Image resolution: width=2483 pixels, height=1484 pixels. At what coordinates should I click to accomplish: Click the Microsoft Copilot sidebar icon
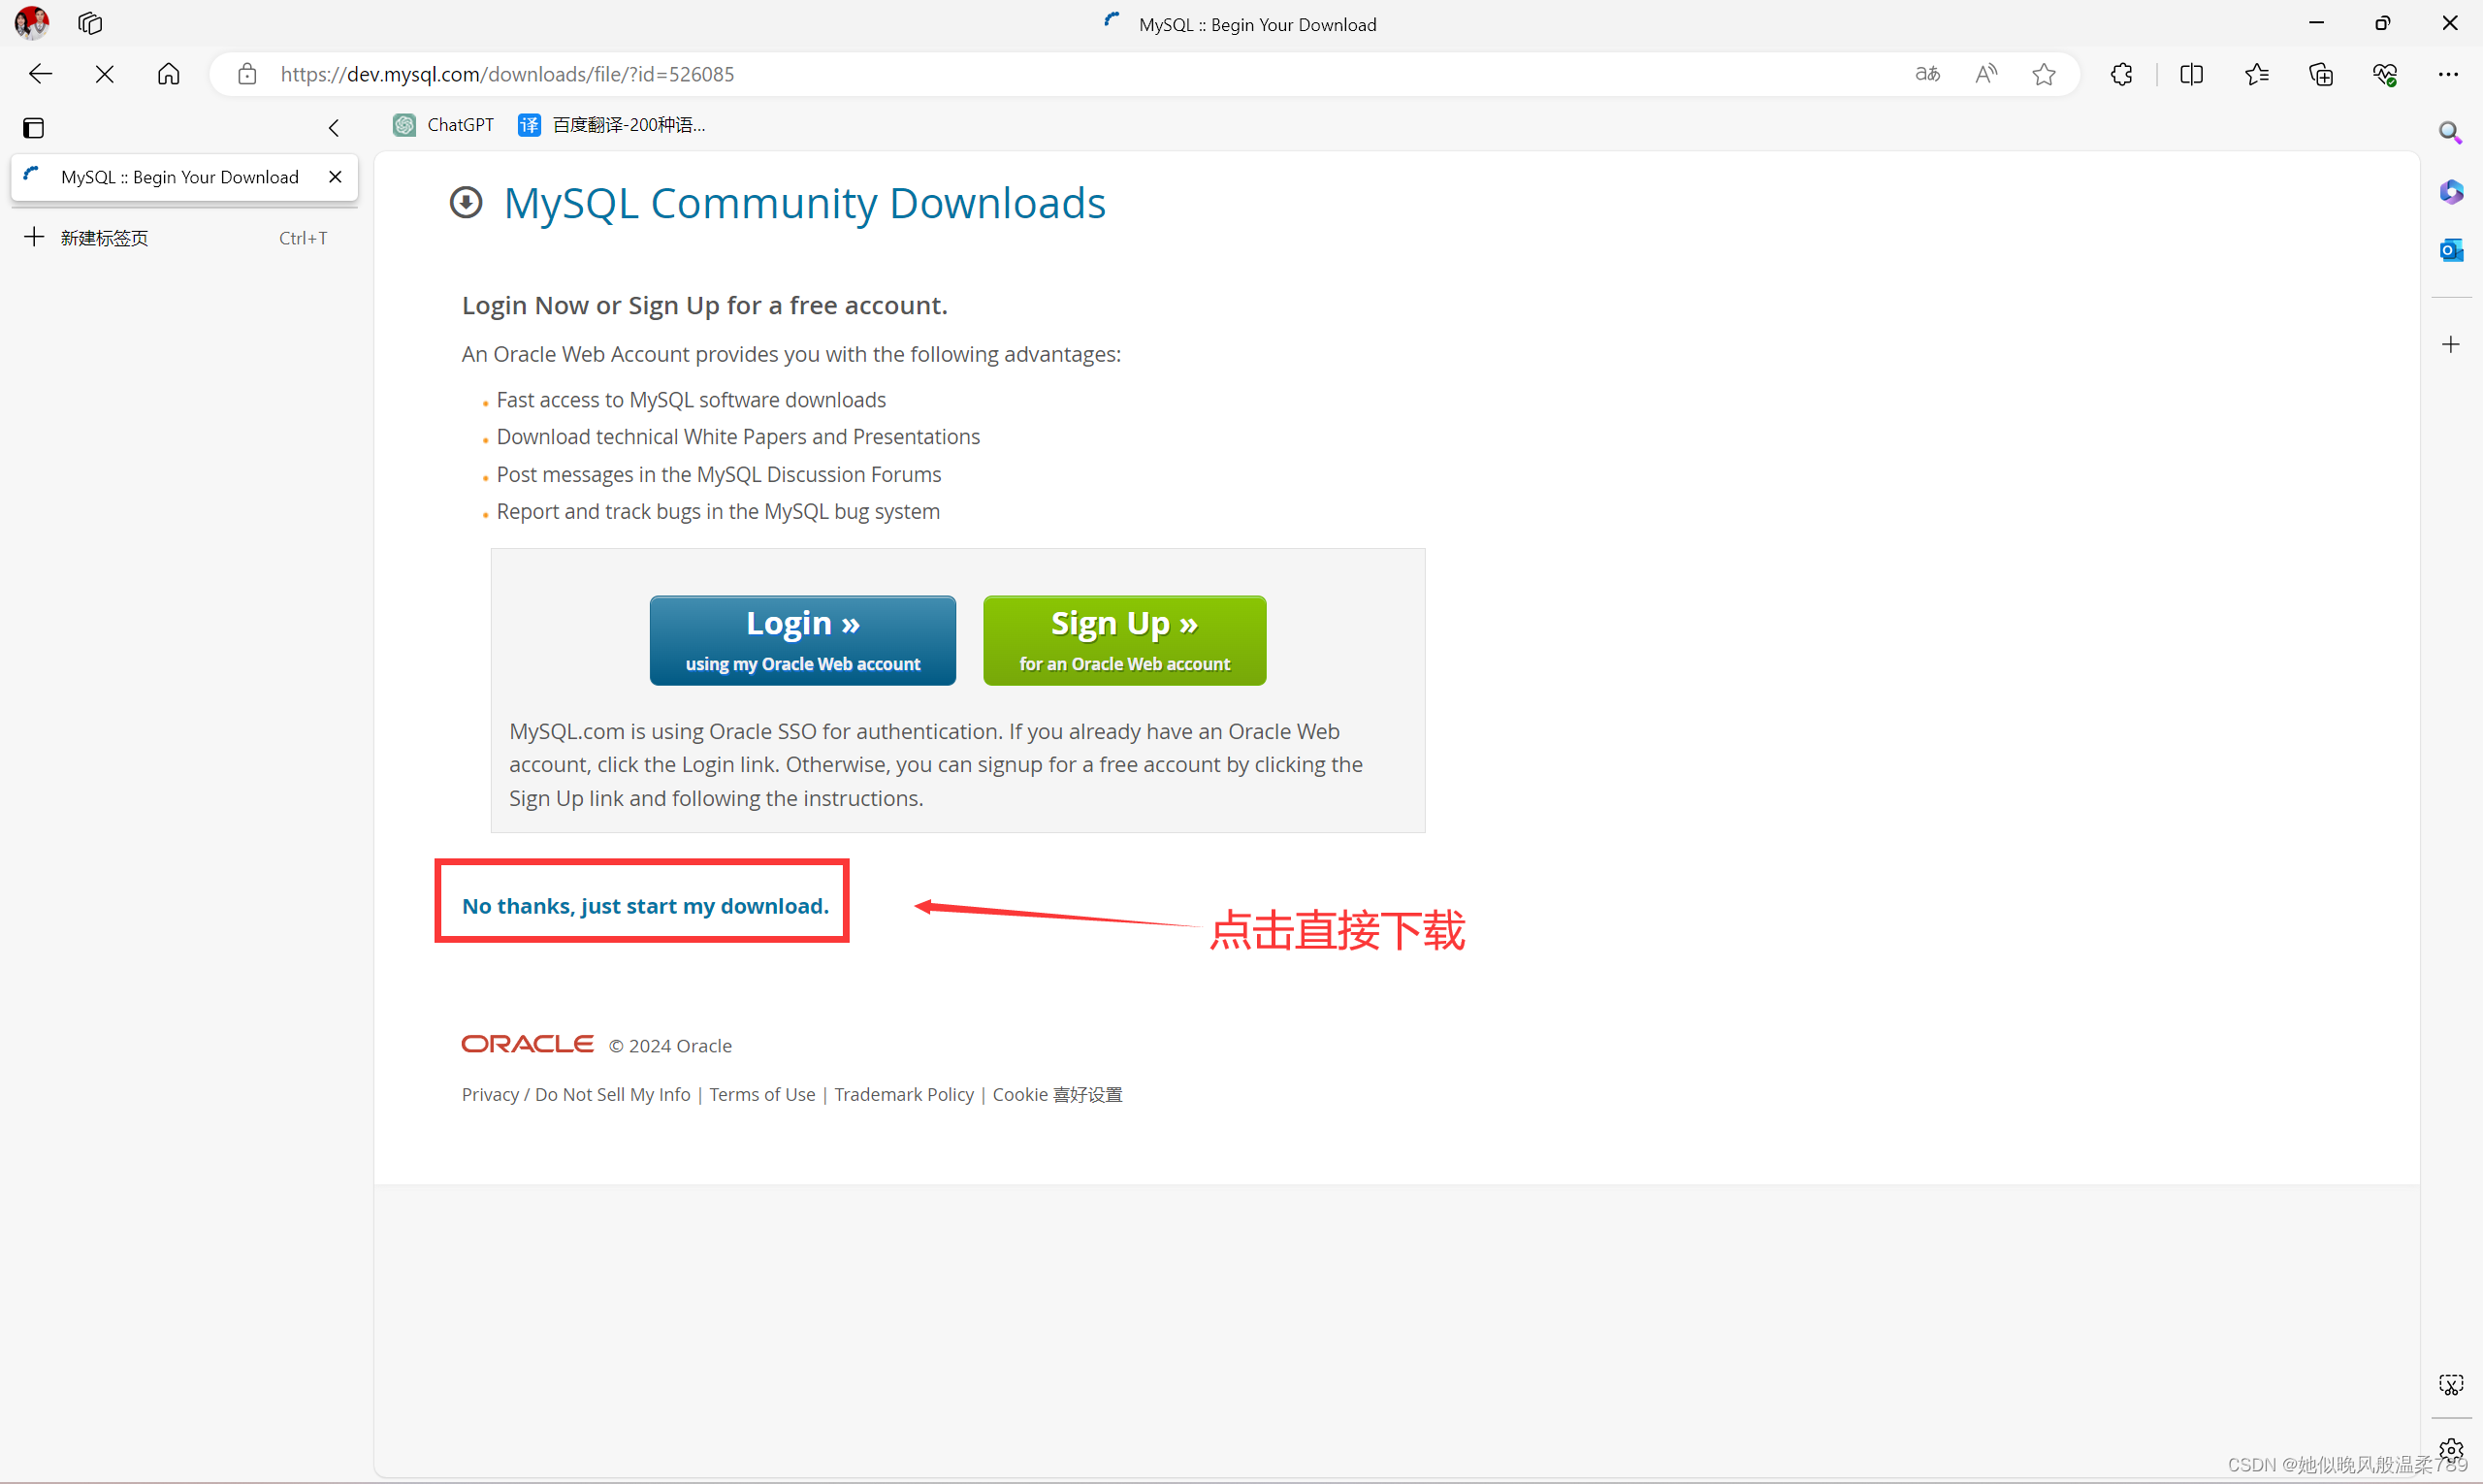click(2449, 191)
